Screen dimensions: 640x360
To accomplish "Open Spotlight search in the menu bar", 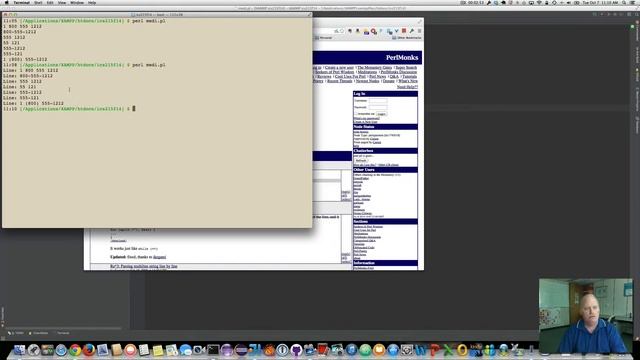I will point(624,2).
